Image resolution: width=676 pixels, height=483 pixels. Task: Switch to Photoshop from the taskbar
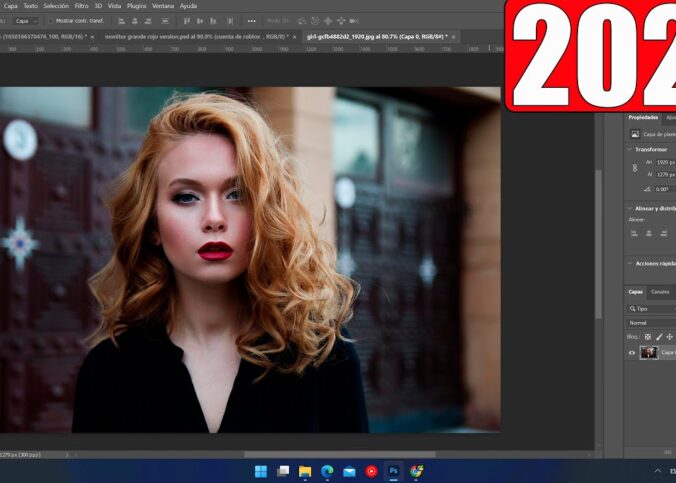pyautogui.click(x=393, y=471)
